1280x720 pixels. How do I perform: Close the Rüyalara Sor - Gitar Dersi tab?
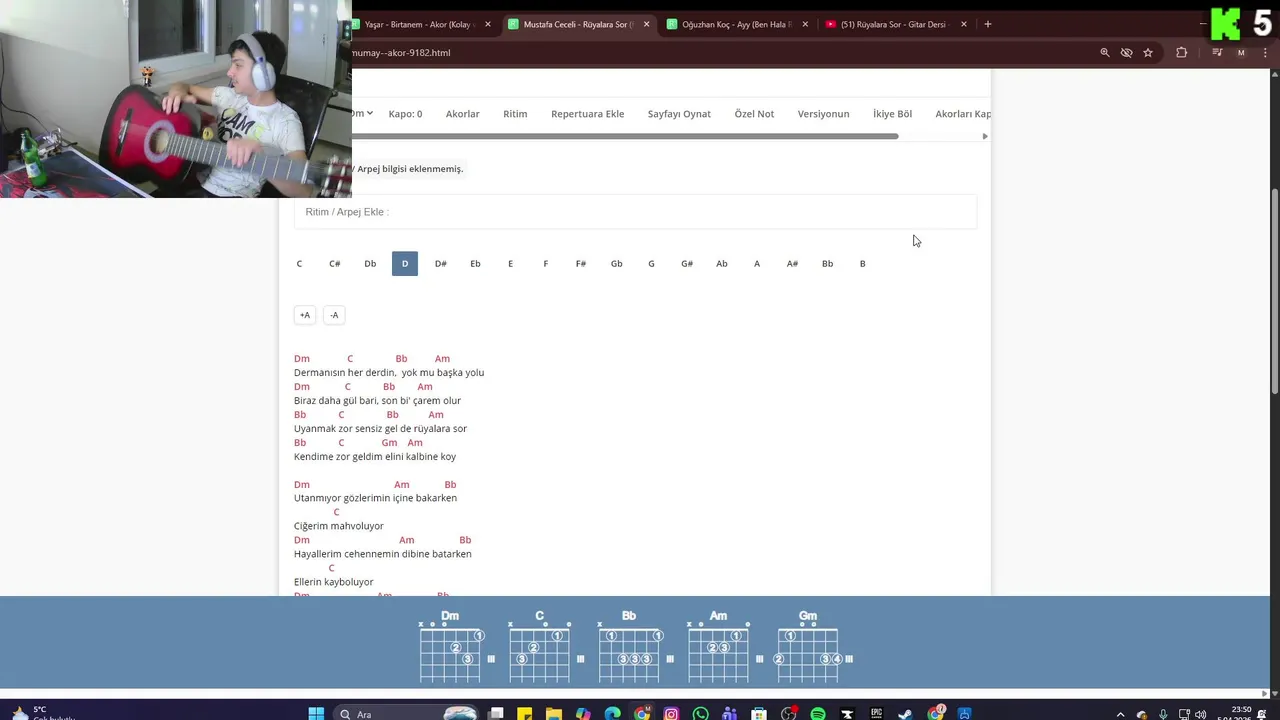pos(964,24)
